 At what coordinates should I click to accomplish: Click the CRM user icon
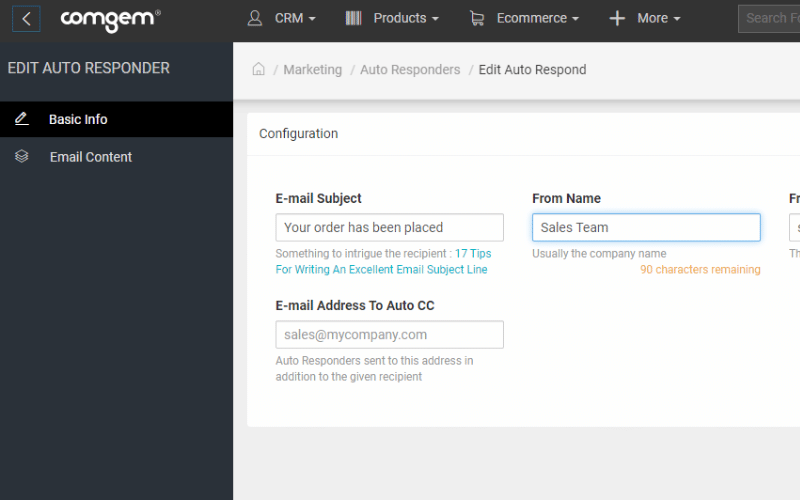click(x=255, y=18)
